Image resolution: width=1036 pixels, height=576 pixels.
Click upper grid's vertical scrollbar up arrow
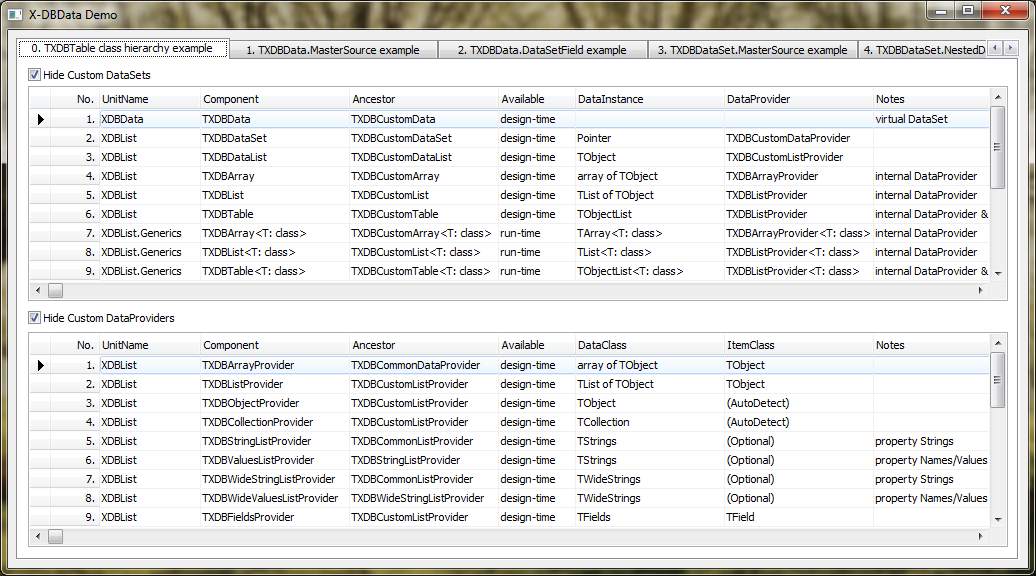[x=997, y=96]
